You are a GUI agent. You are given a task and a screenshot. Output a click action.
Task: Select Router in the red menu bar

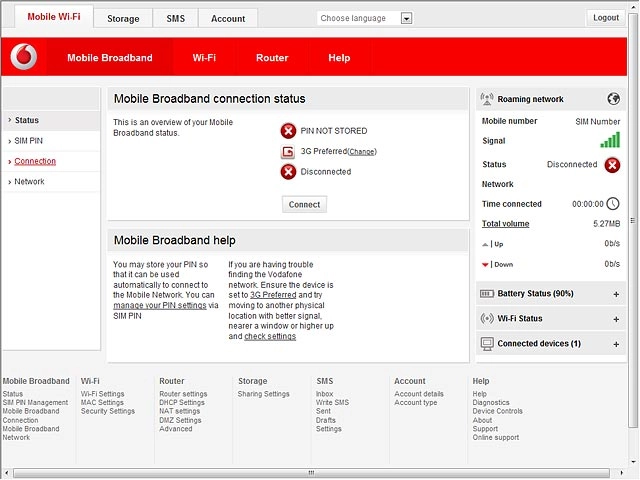tap(272, 58)
